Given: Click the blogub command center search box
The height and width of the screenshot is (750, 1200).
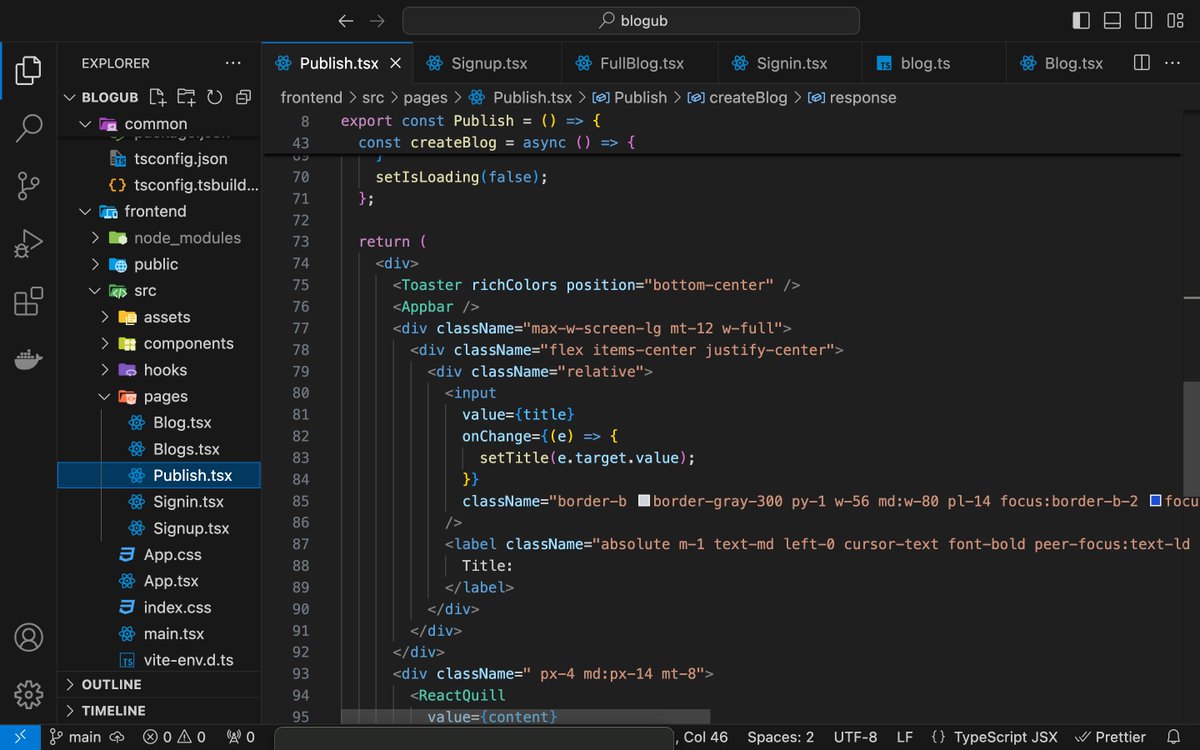Looking at the screenshot, I should click(x=631, y=20).
